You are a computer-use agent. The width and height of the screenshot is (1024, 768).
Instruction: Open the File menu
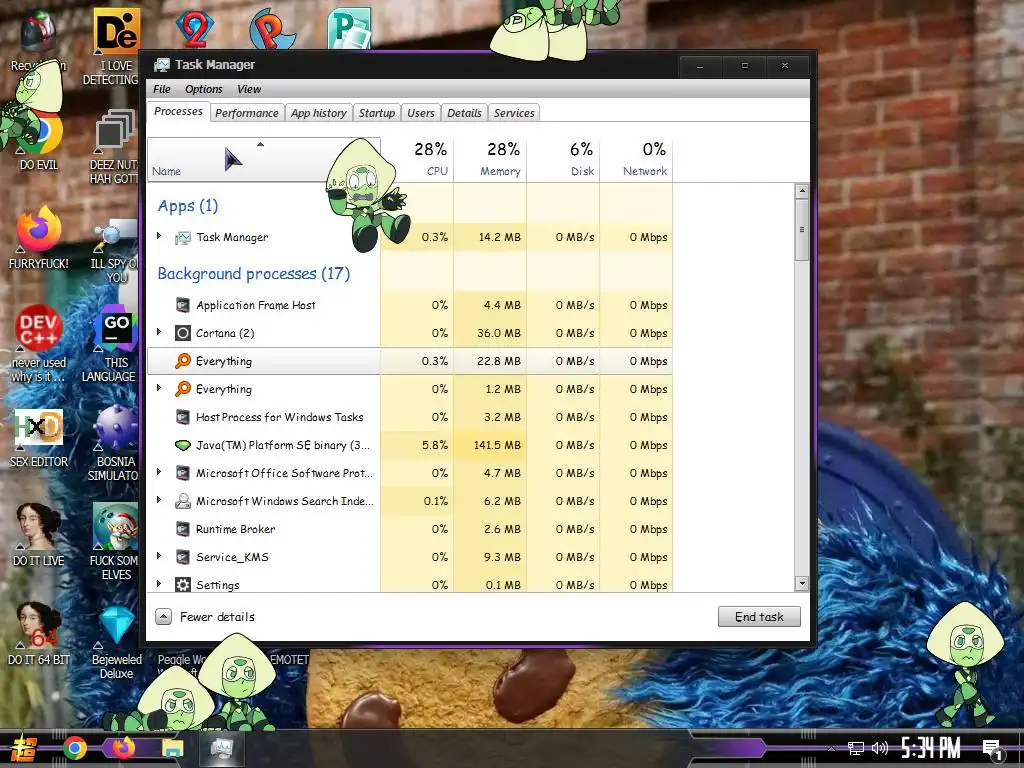point(162,89)
